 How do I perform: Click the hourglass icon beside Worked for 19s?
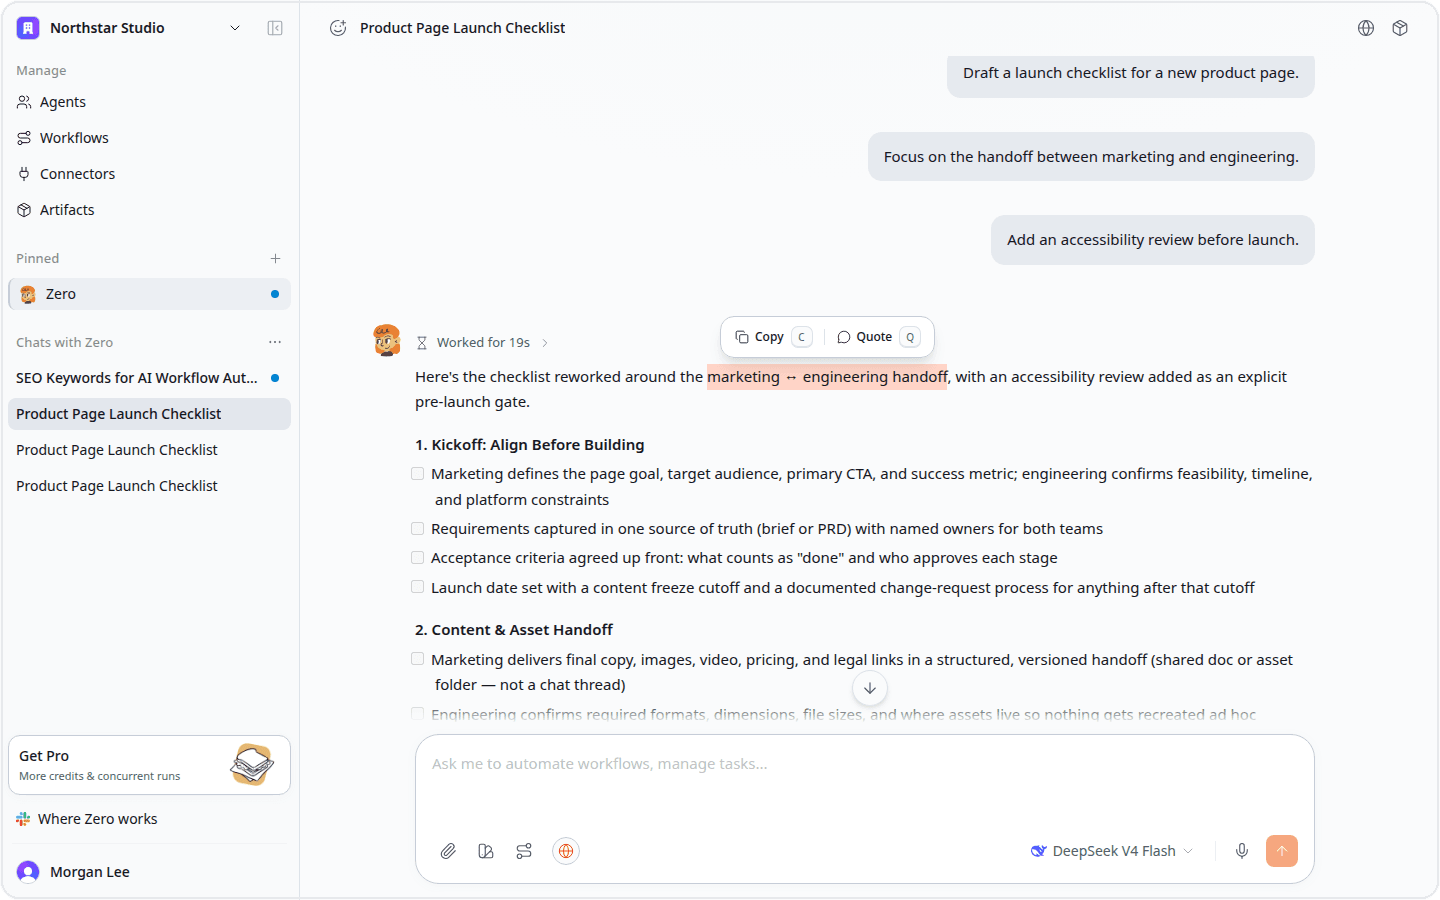[422, 343]
